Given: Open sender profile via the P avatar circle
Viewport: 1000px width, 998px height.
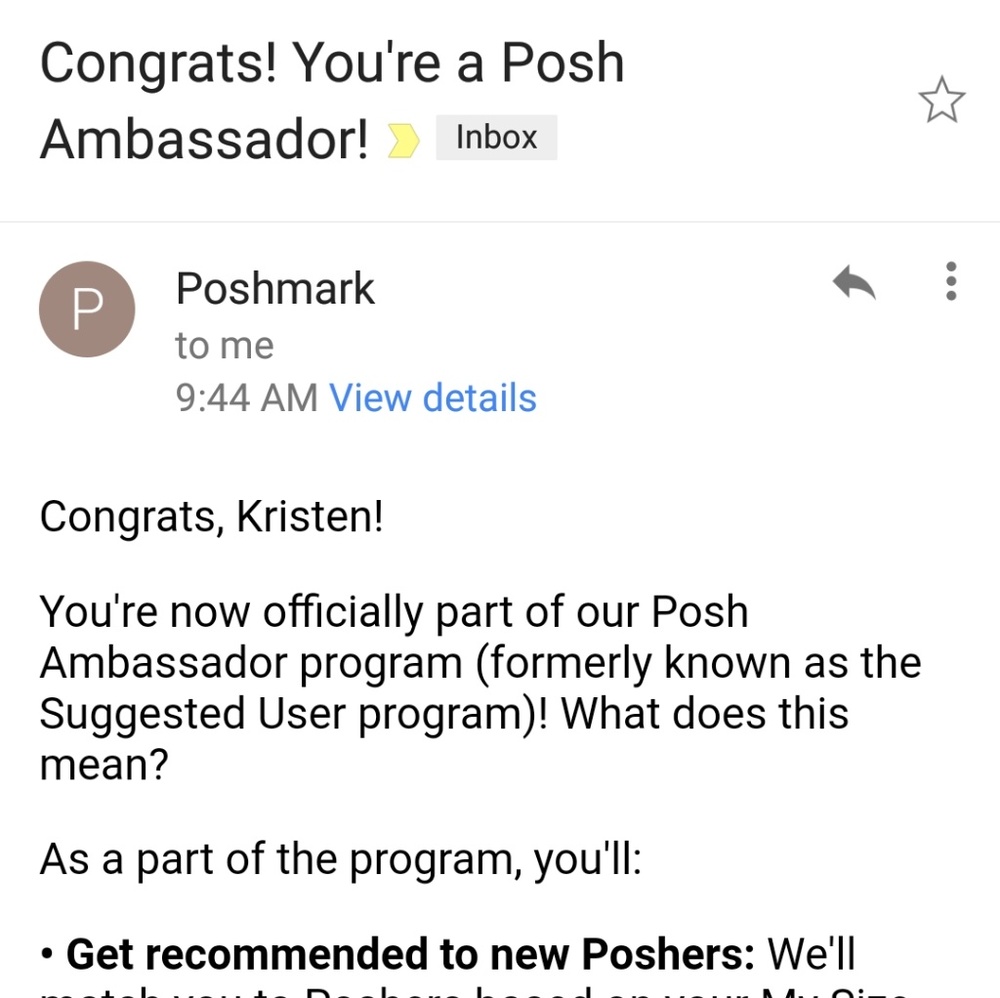Looking at the screenshot, I should [x=86, y=309].
